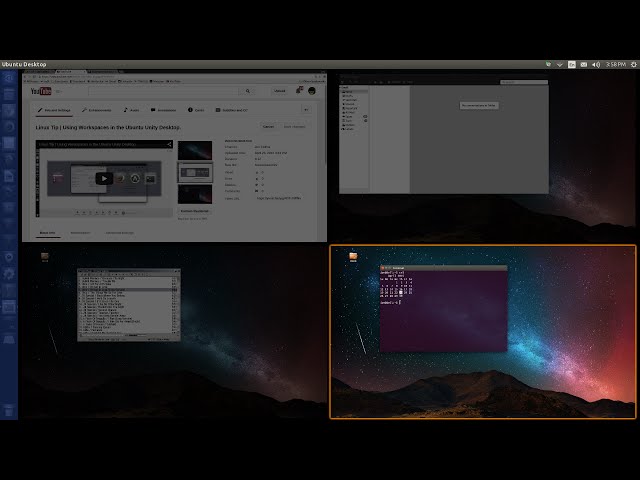
Task: Open the Basic info sub-tab
Action: click(47, 233)
